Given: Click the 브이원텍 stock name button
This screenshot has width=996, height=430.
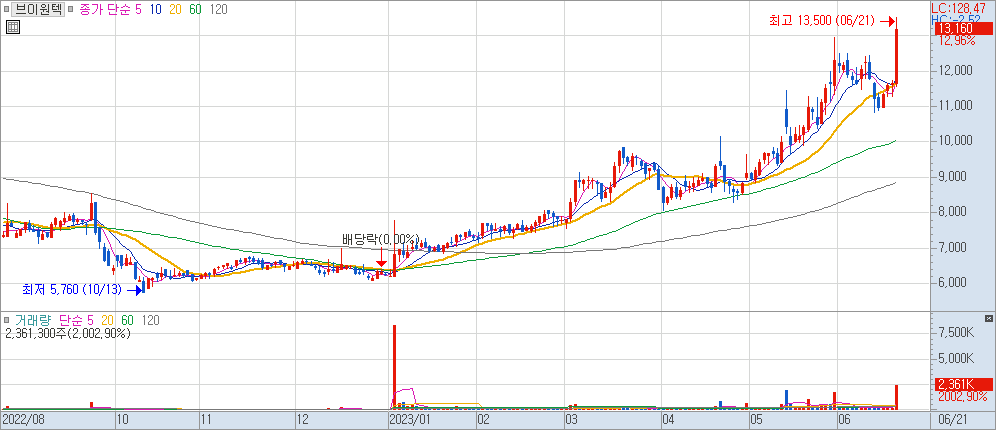Looking at the screenshot, I should [37, 10].
